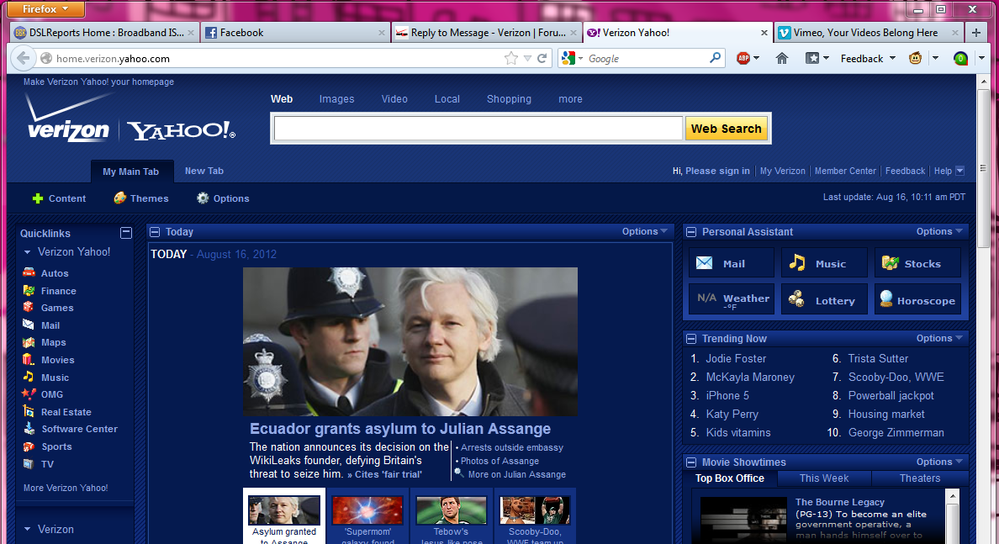Viewport: 999px width, 544px height.
Task: Open the Help dropdown arrow
Action: click(x=960, y=171)
